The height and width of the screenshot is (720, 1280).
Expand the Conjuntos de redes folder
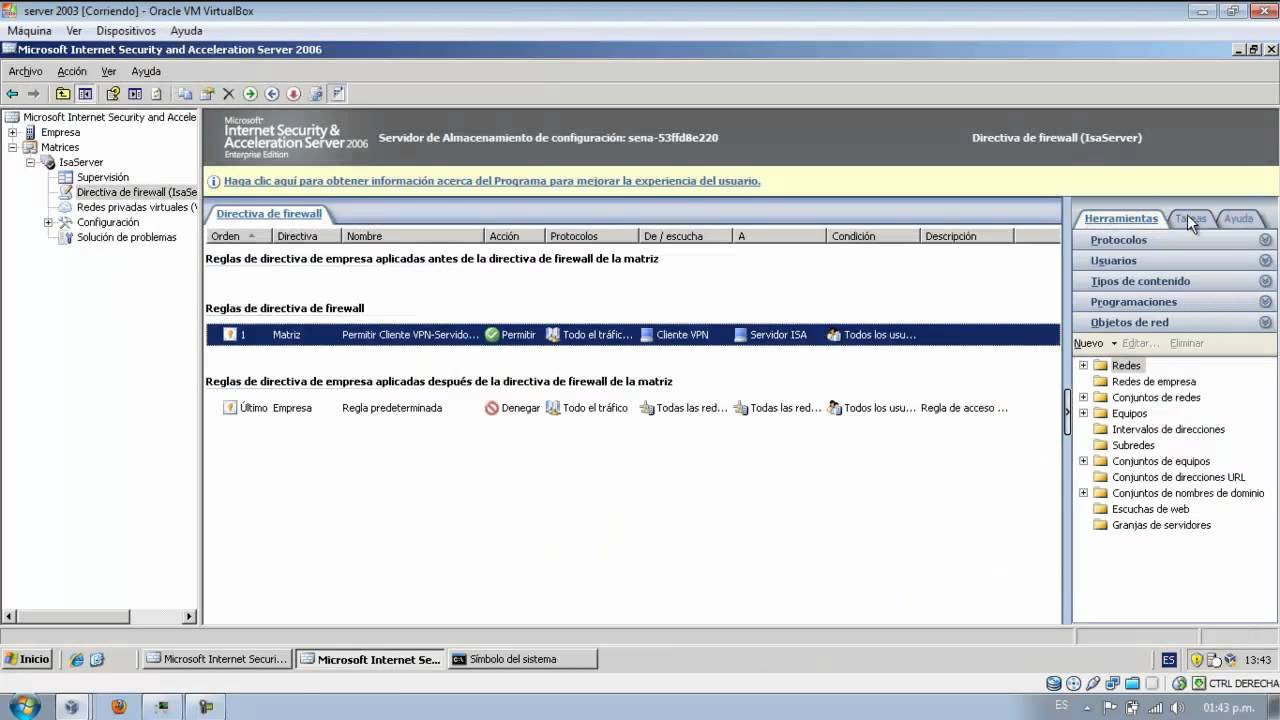[1083, 397]
